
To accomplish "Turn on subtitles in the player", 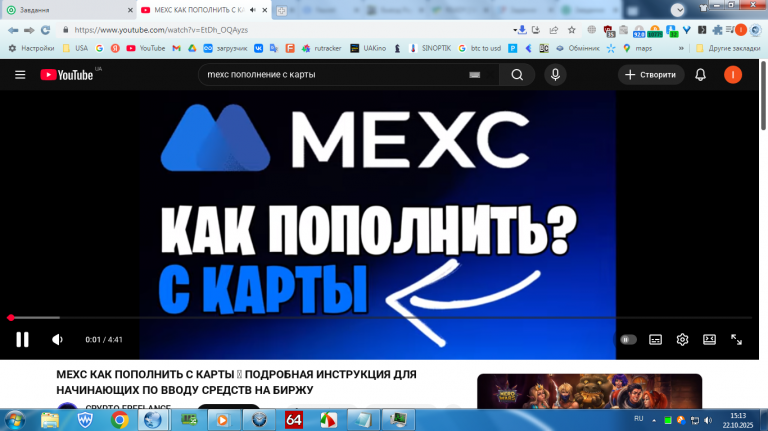I will click(655, 339).
